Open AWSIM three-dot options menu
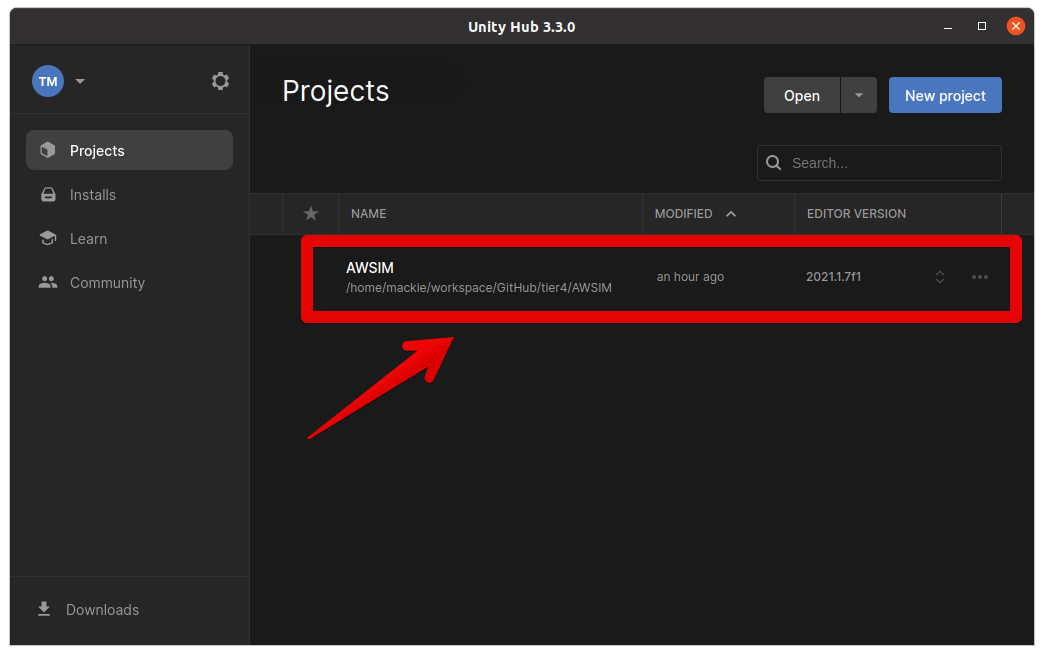Image resolution: width=1044 pixels, height=655 pixels. coord(979,277)
